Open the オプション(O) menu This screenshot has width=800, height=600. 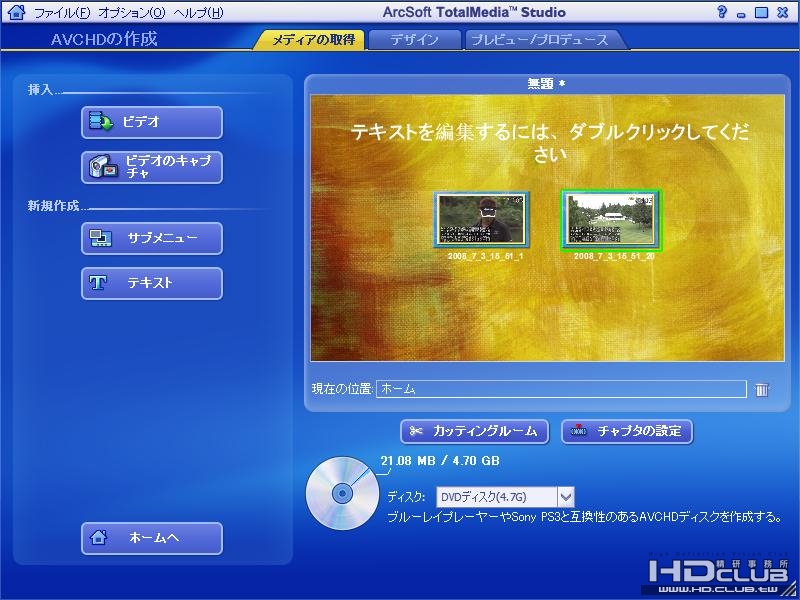click(x=132, y=13)
